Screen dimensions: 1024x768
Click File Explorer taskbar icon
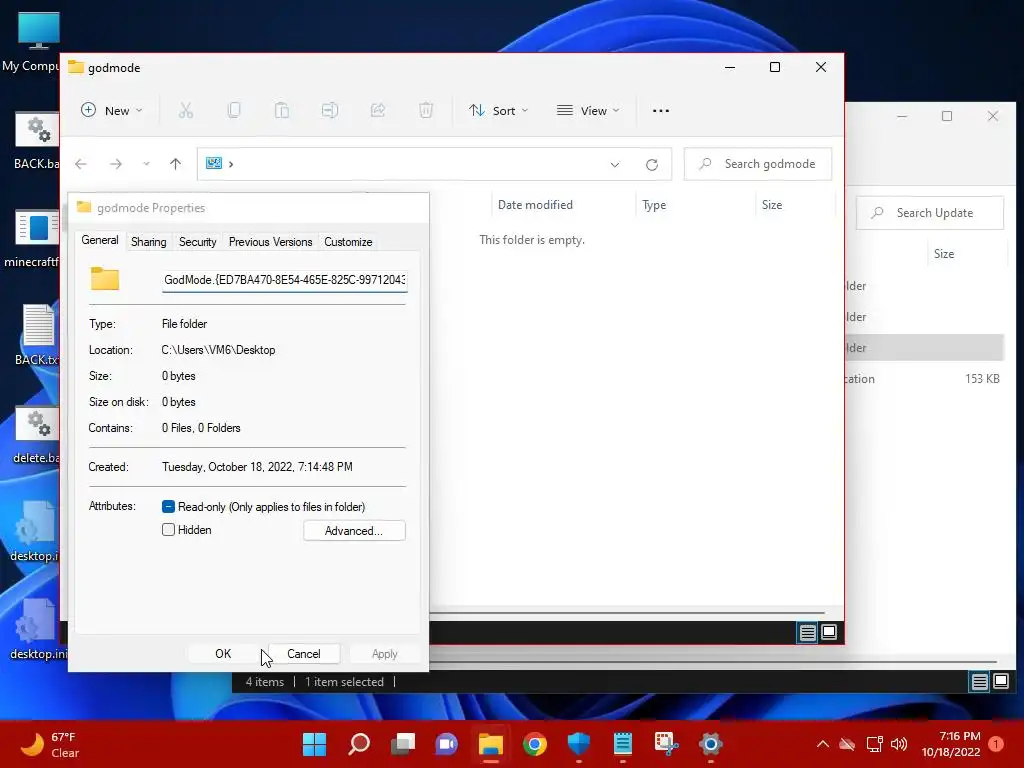tap(490, 744)
